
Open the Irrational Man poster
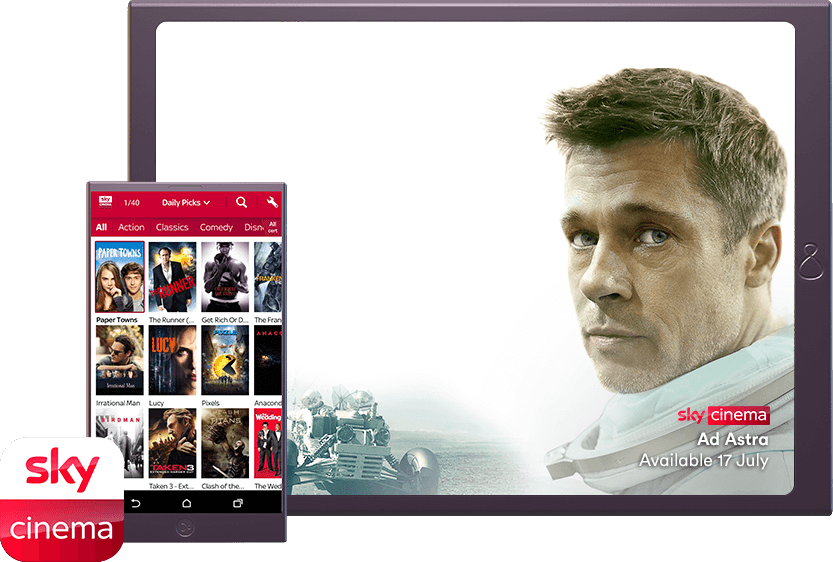pyautogui.click(x=120, y=360)
